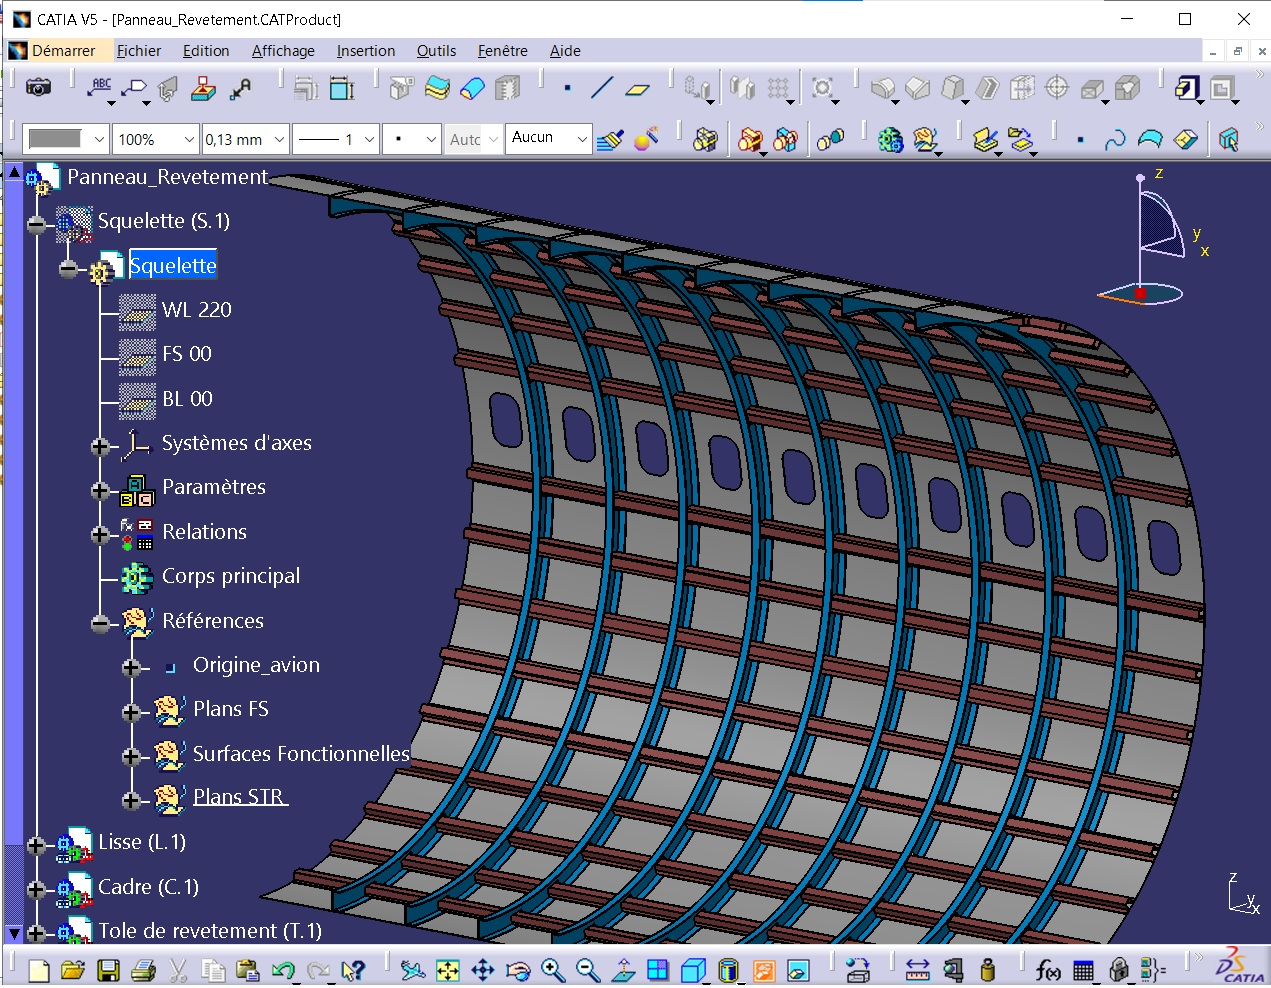The height and width of the screenshot is (988, 1271).
Task: Collapse the selected Squelette part node
Action: (x=68, y=269)
